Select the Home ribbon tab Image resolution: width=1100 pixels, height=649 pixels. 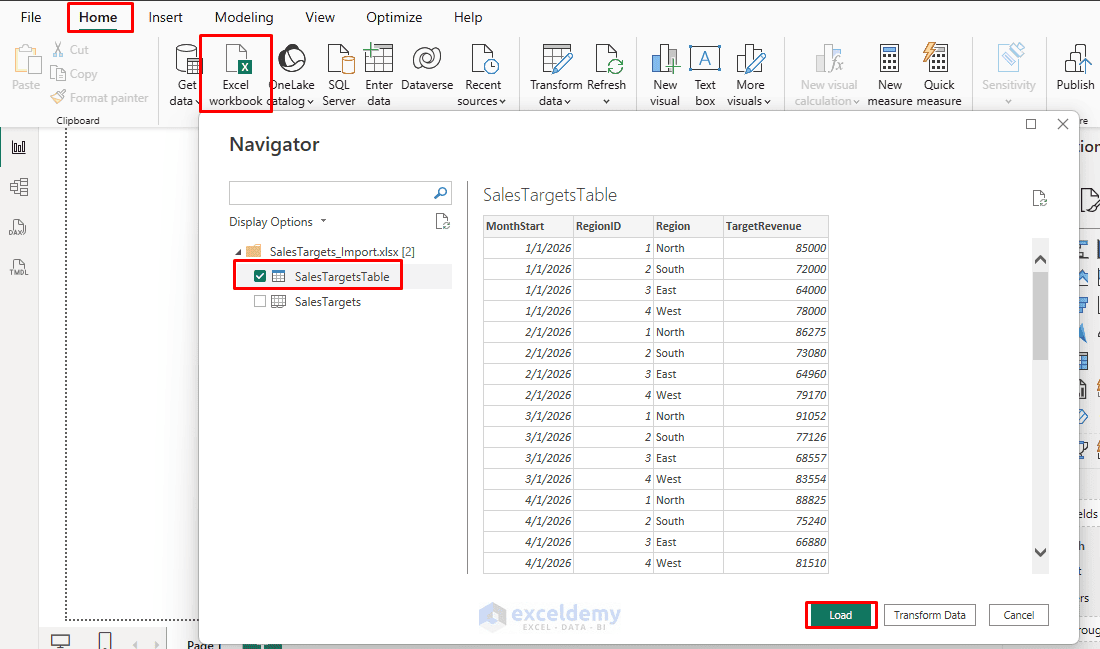(x=98, y=18)
